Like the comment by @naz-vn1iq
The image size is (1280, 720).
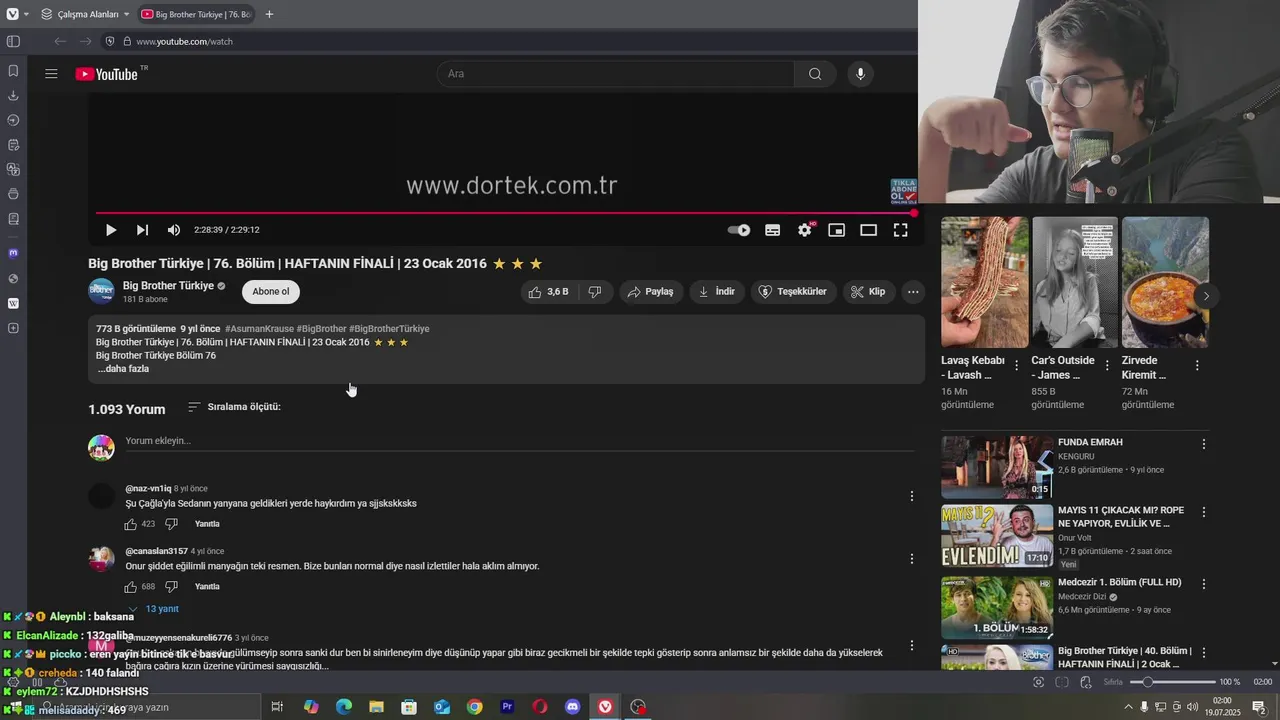click(130, 524)
